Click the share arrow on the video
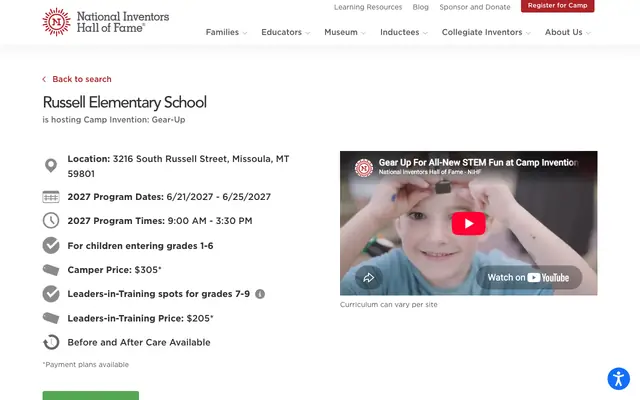Image resolution: width=640 pixels, height=400 pixels. (x=369, y=278)
